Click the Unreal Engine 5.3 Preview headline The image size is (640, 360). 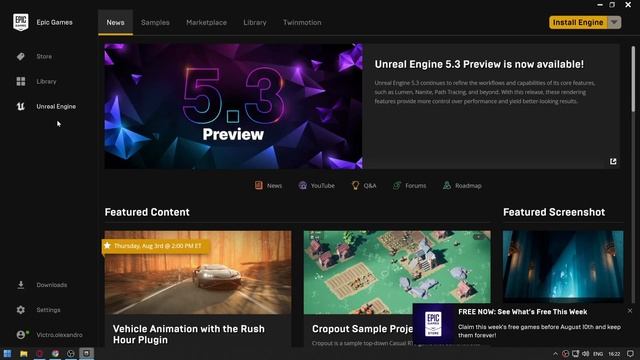pyautogui.click(x=479, y=64)
